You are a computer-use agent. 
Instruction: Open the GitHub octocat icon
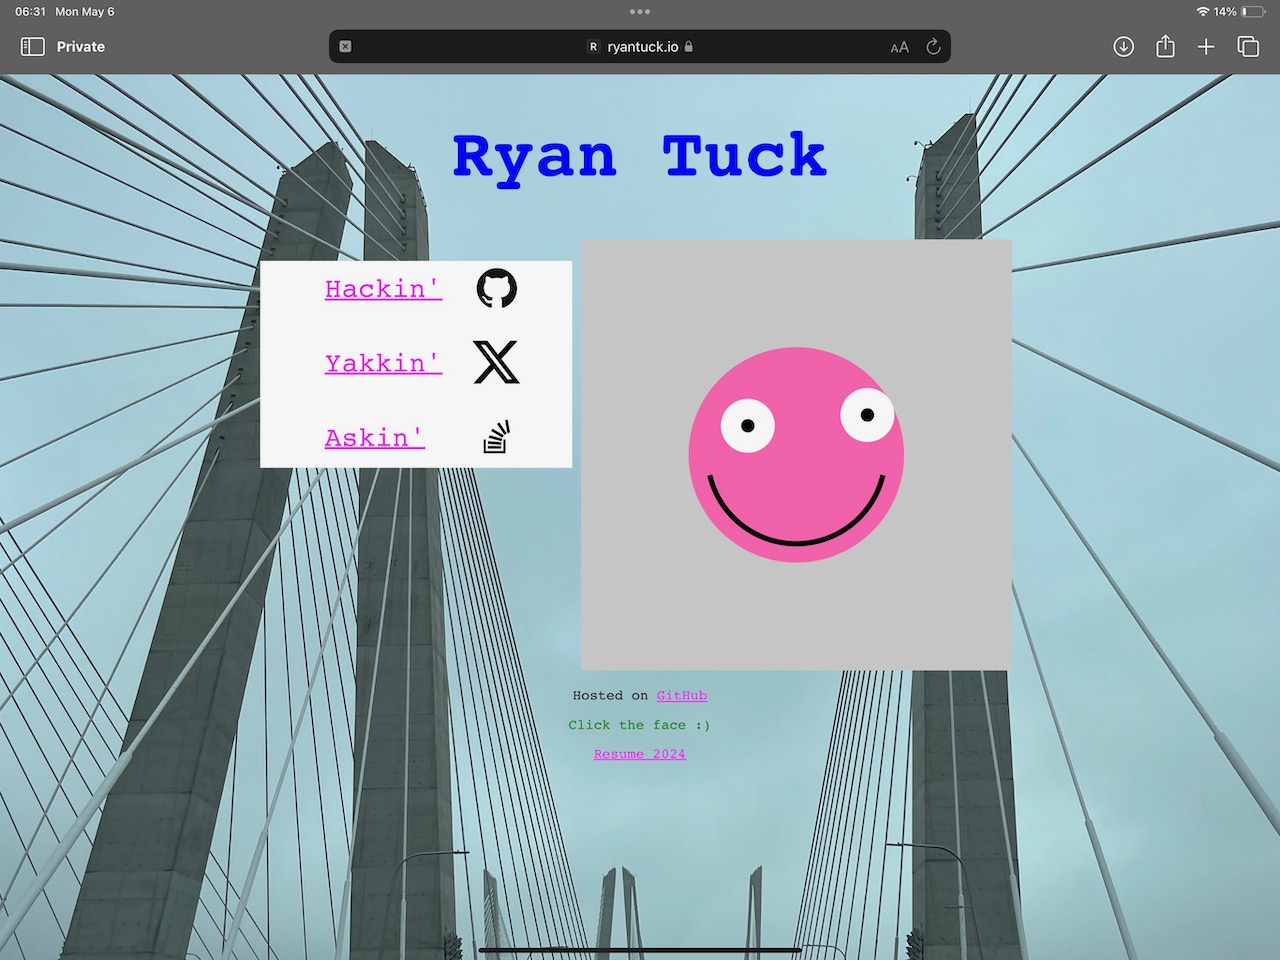click(x=496, y=288)
